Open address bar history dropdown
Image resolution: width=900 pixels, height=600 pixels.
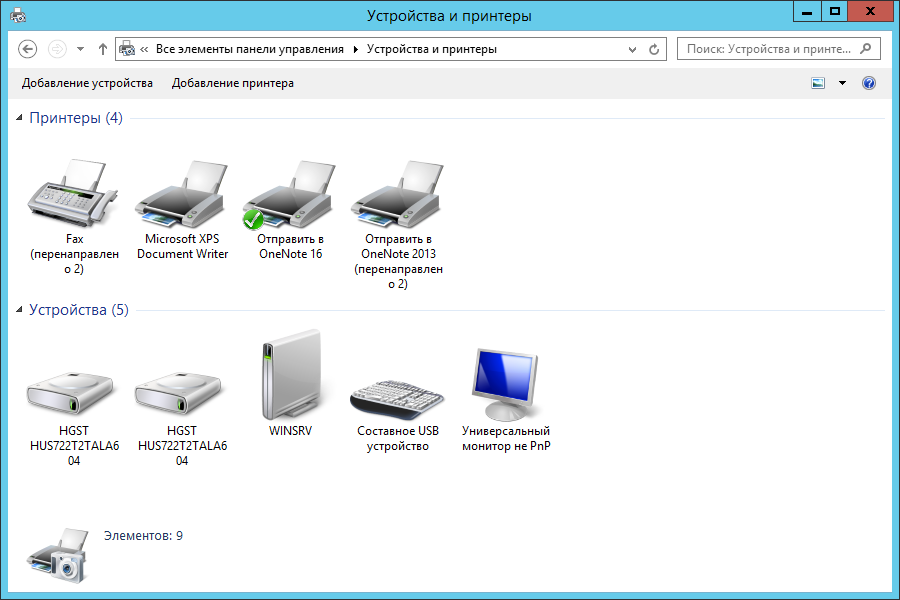pyautogui.click(x=633, y=49)
